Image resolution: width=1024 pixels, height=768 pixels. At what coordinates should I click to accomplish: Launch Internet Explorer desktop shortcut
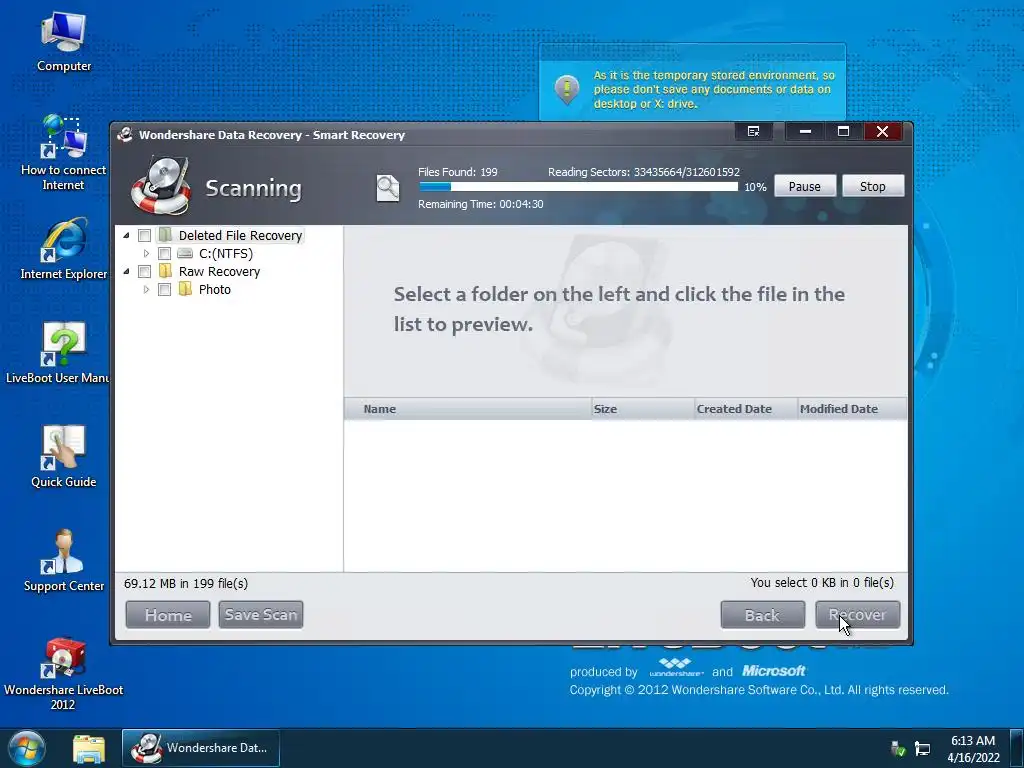[x=63, y=249]
